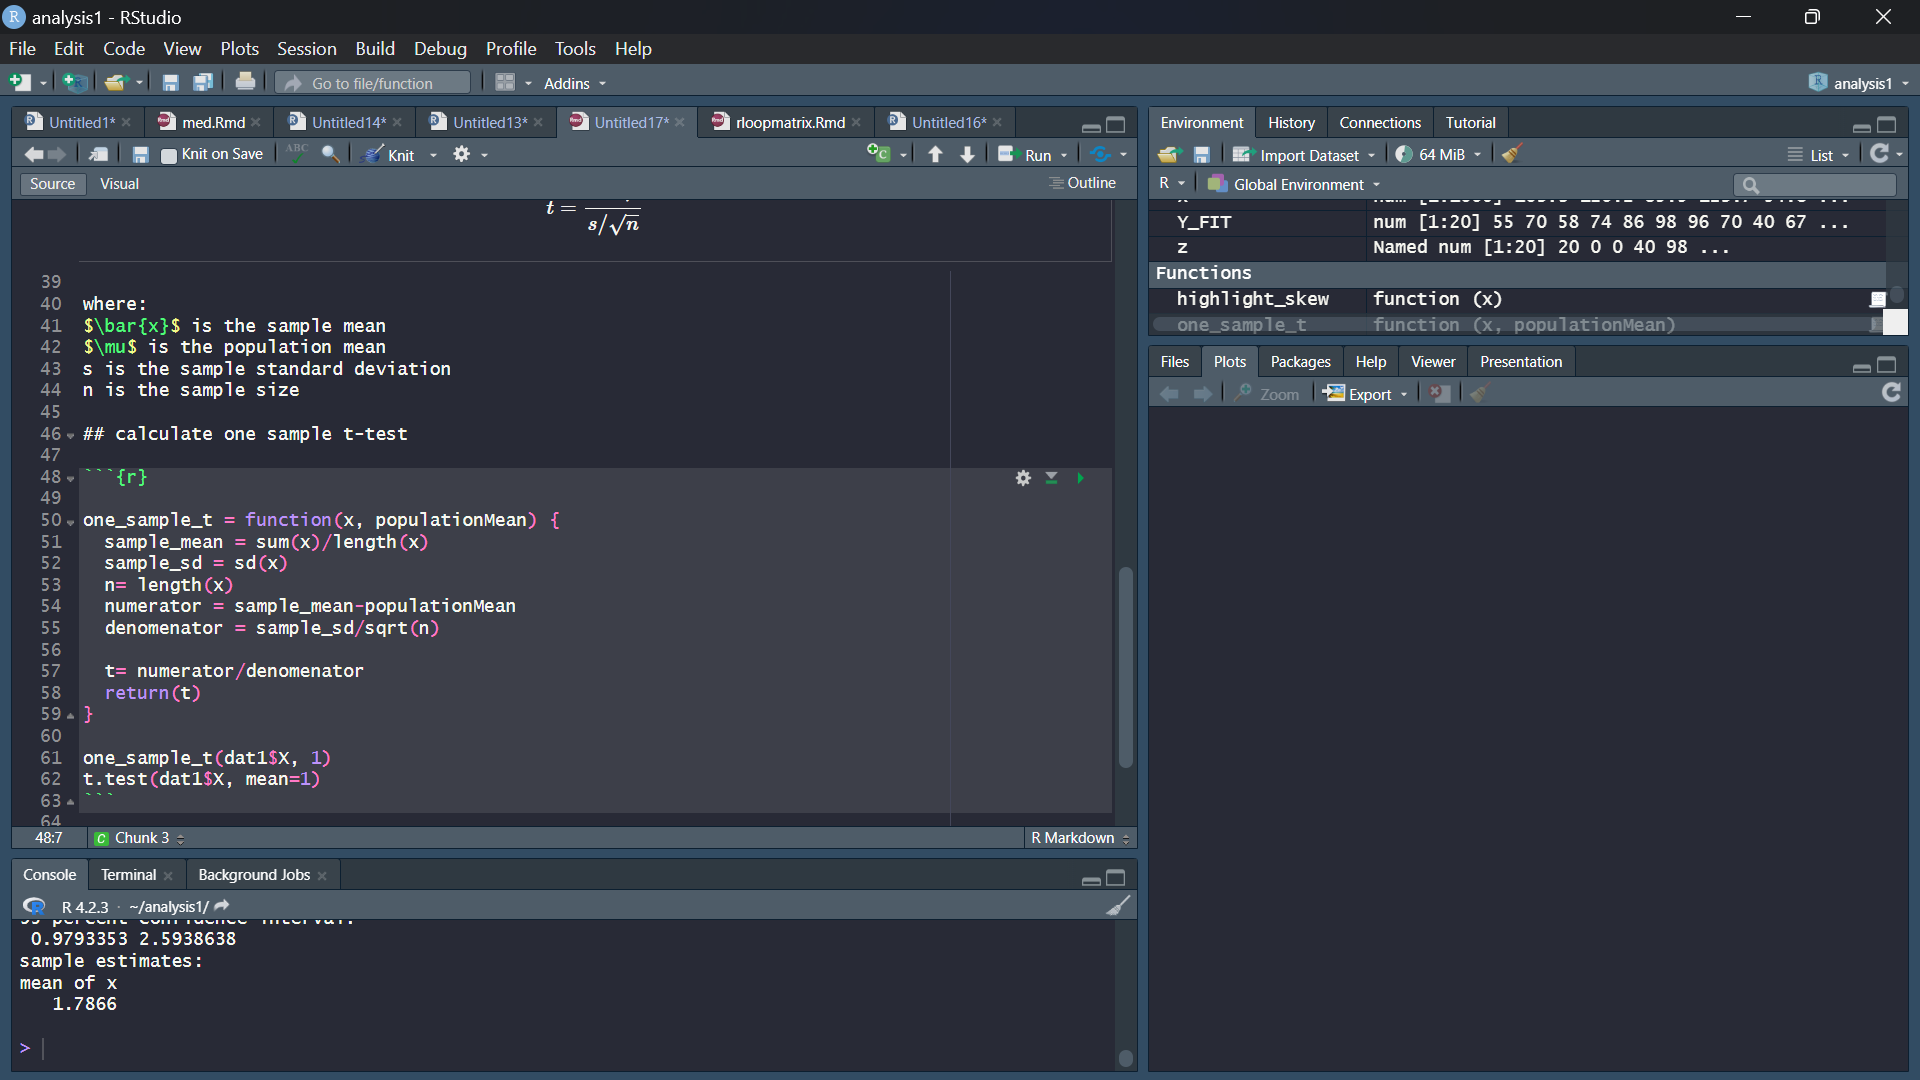This screenshot has width=1920, height=1080.
Task: Change List view dropdown in Environment
Action: pyautogui.click(x=1819, y=155)
